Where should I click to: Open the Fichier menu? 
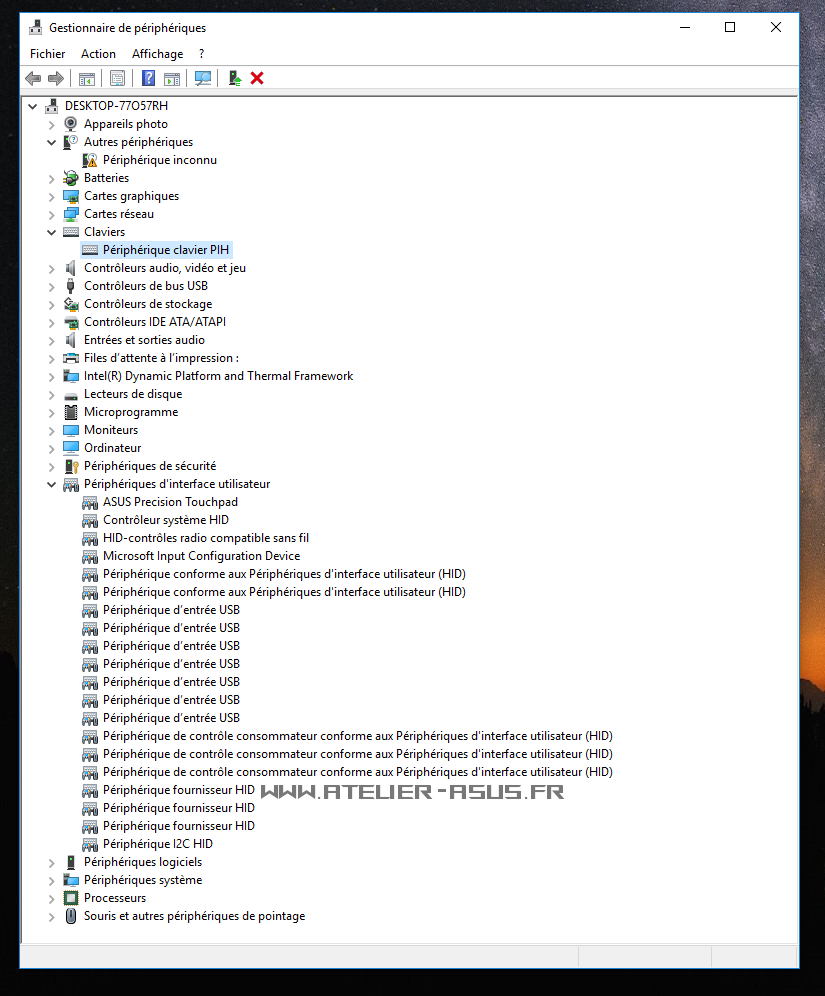pos(47,54)
